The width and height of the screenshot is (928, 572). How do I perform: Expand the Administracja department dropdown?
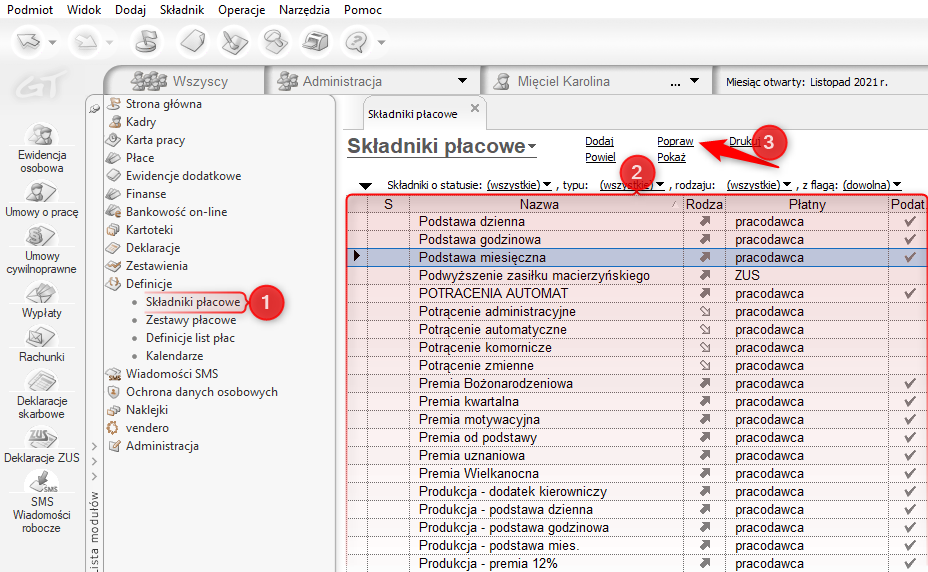[x=462, y=81]
